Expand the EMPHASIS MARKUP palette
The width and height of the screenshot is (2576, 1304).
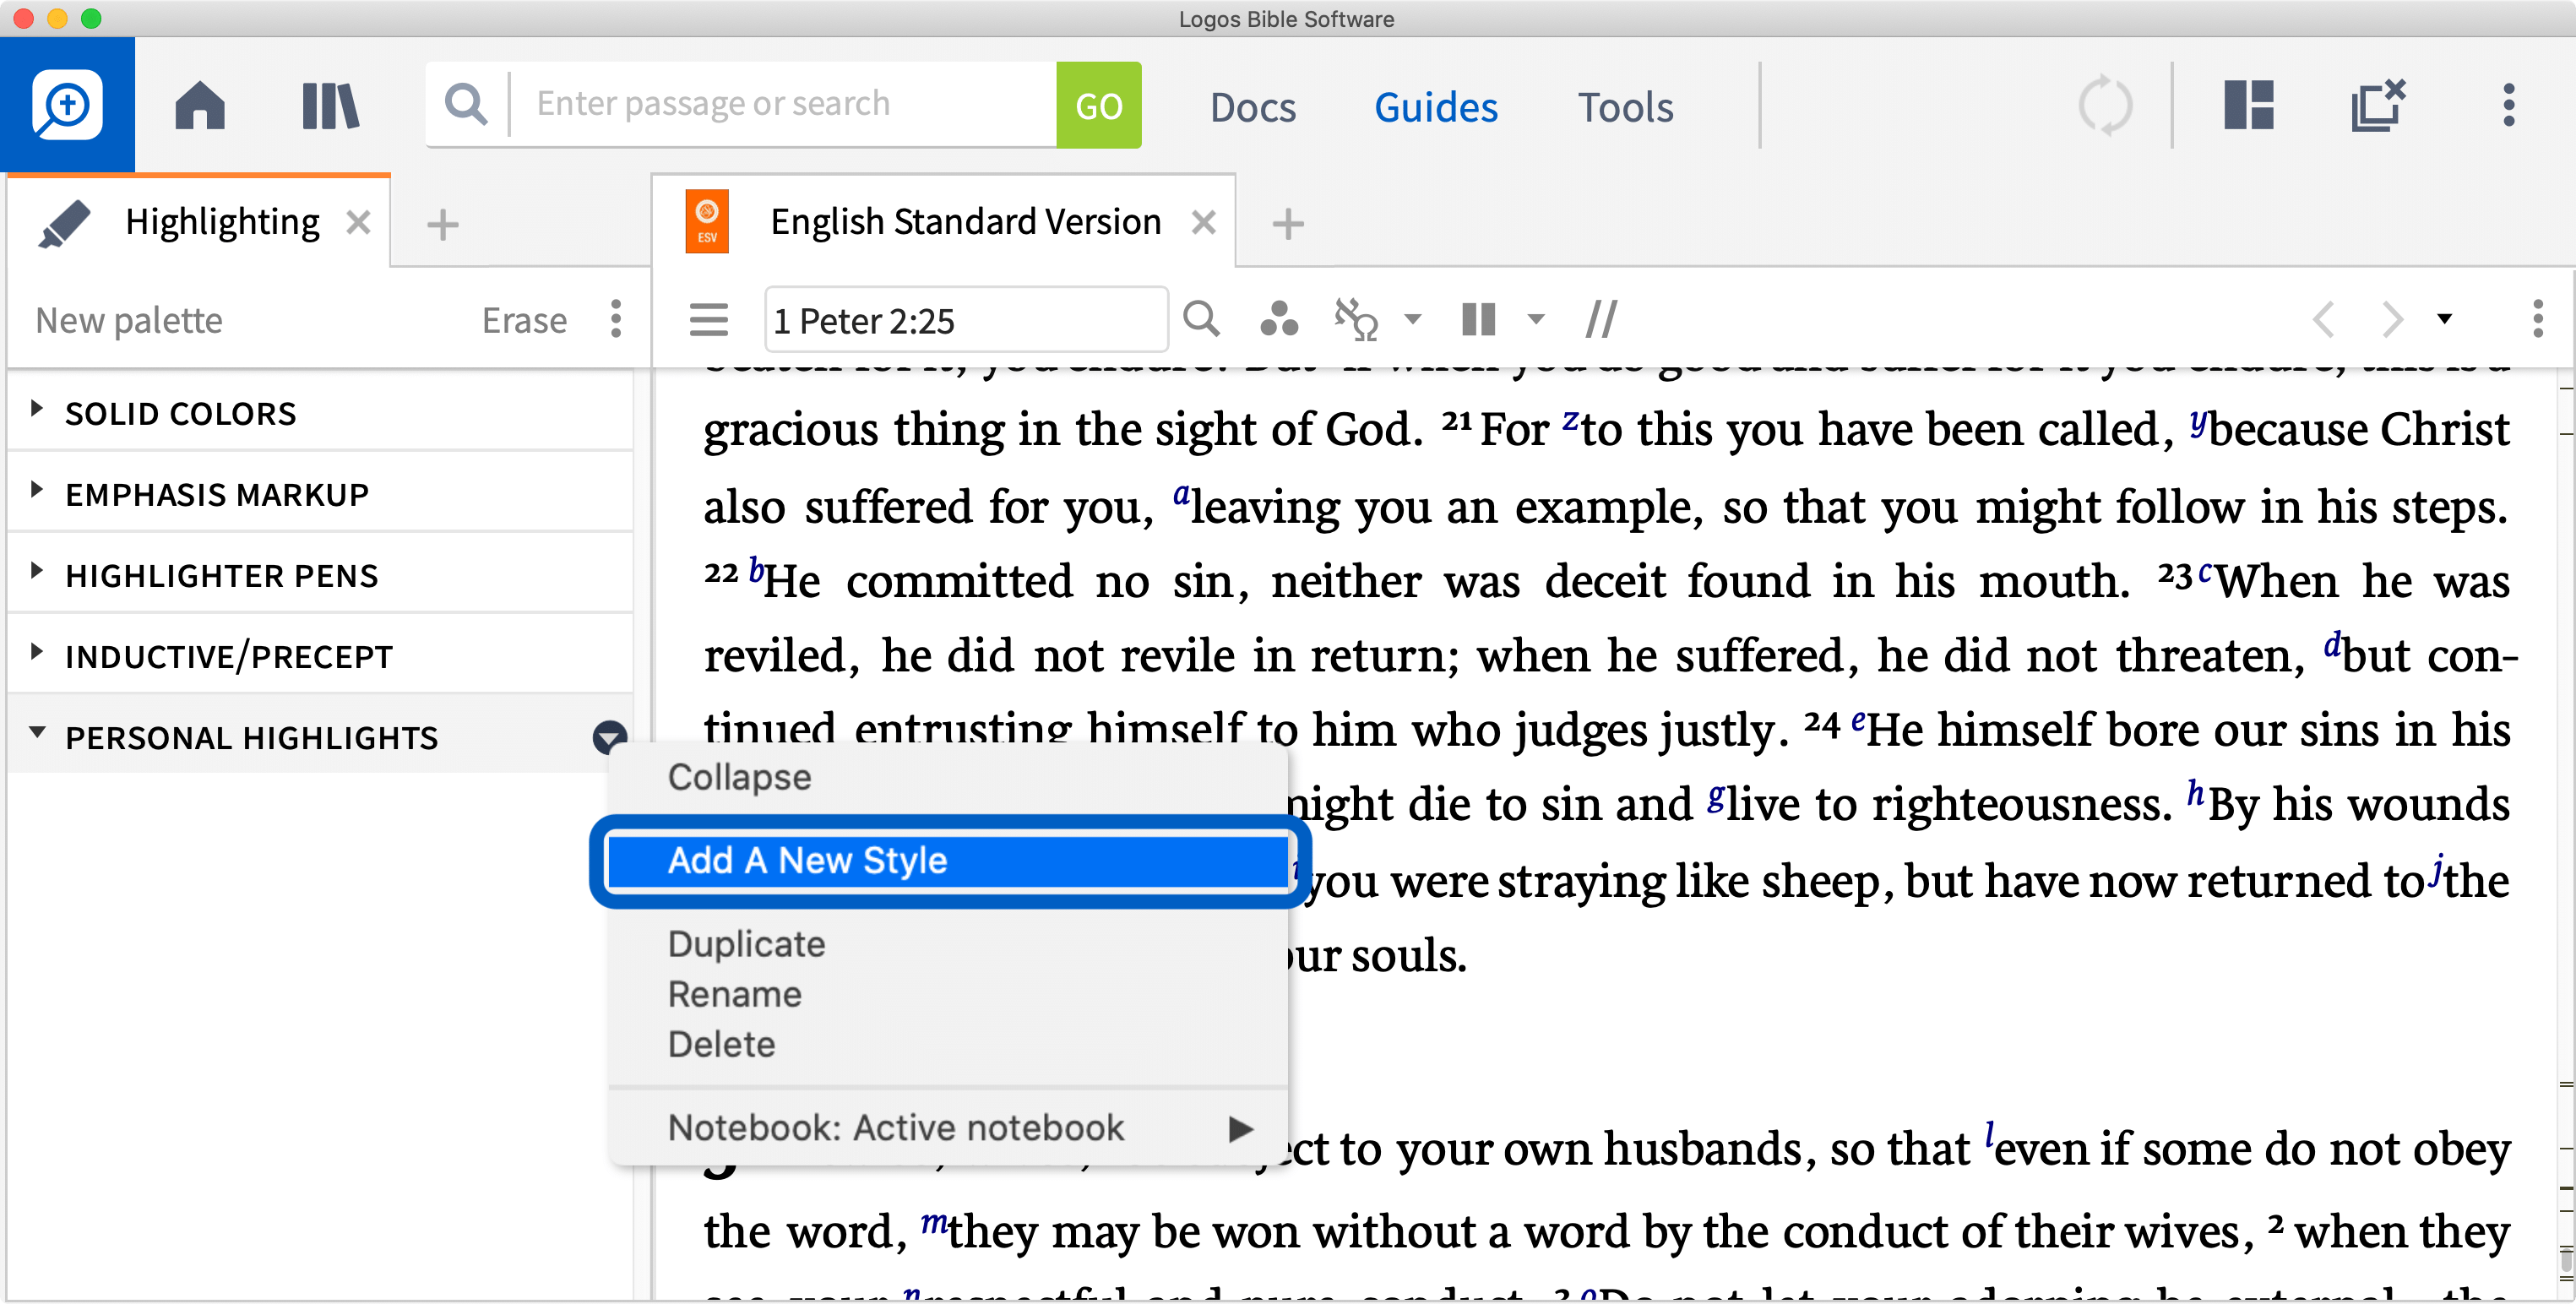point(37,490)
